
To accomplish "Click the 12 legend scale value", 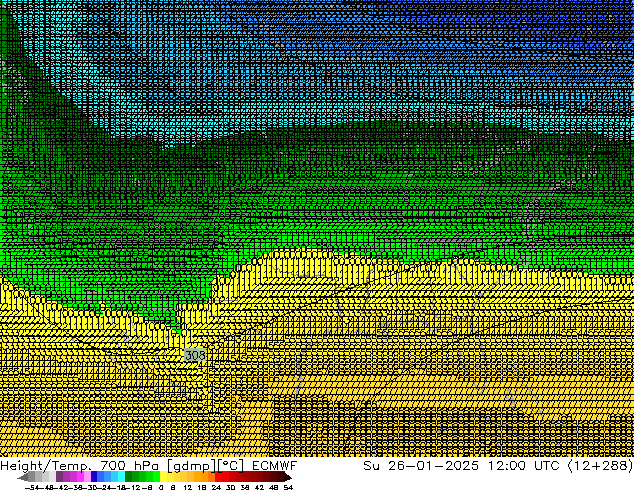I will click(188, 487).
